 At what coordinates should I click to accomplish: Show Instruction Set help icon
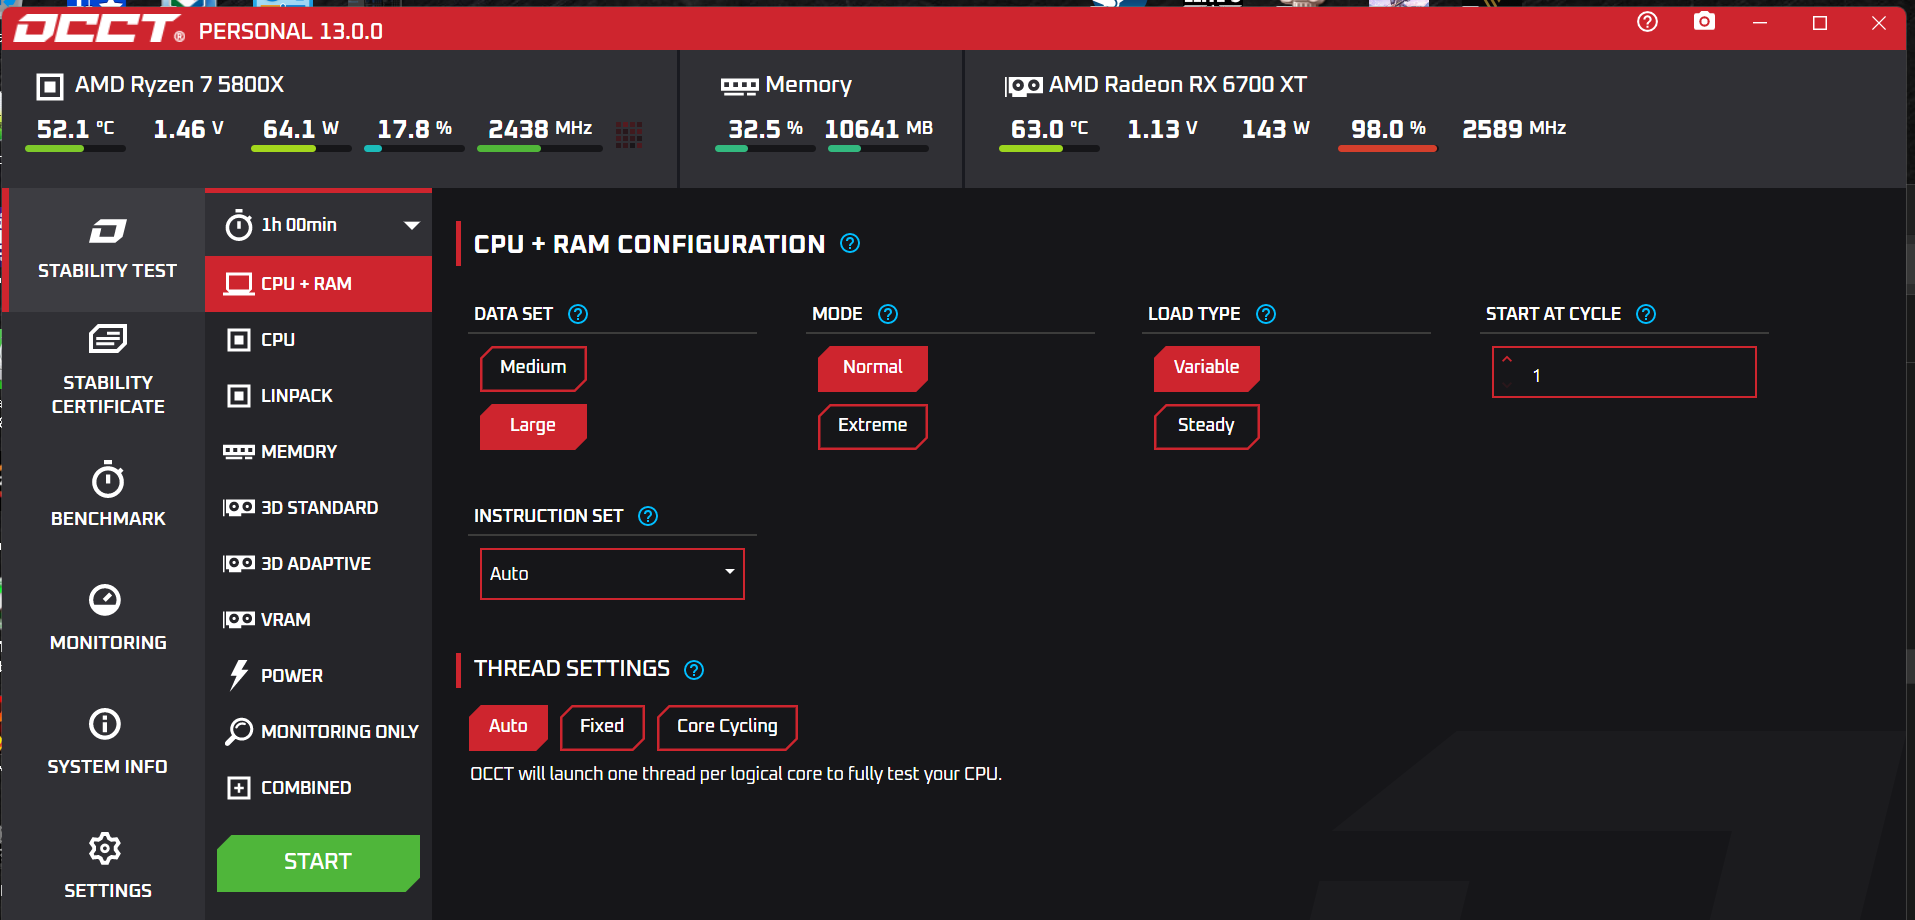click(x=648, y=516)
